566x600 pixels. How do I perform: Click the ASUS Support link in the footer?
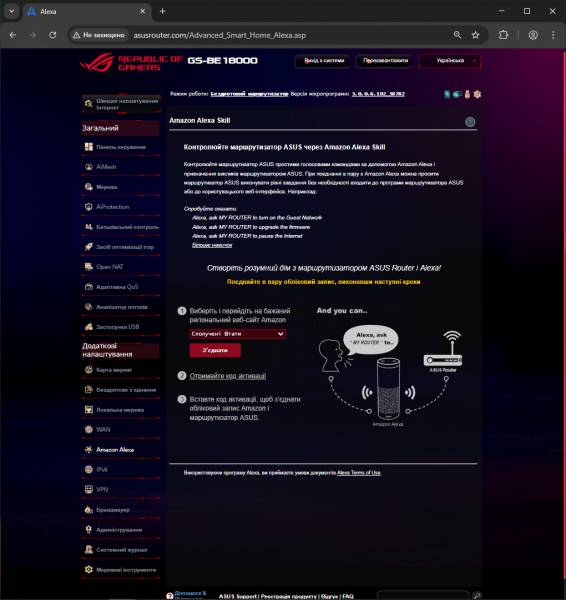[238, 596]
